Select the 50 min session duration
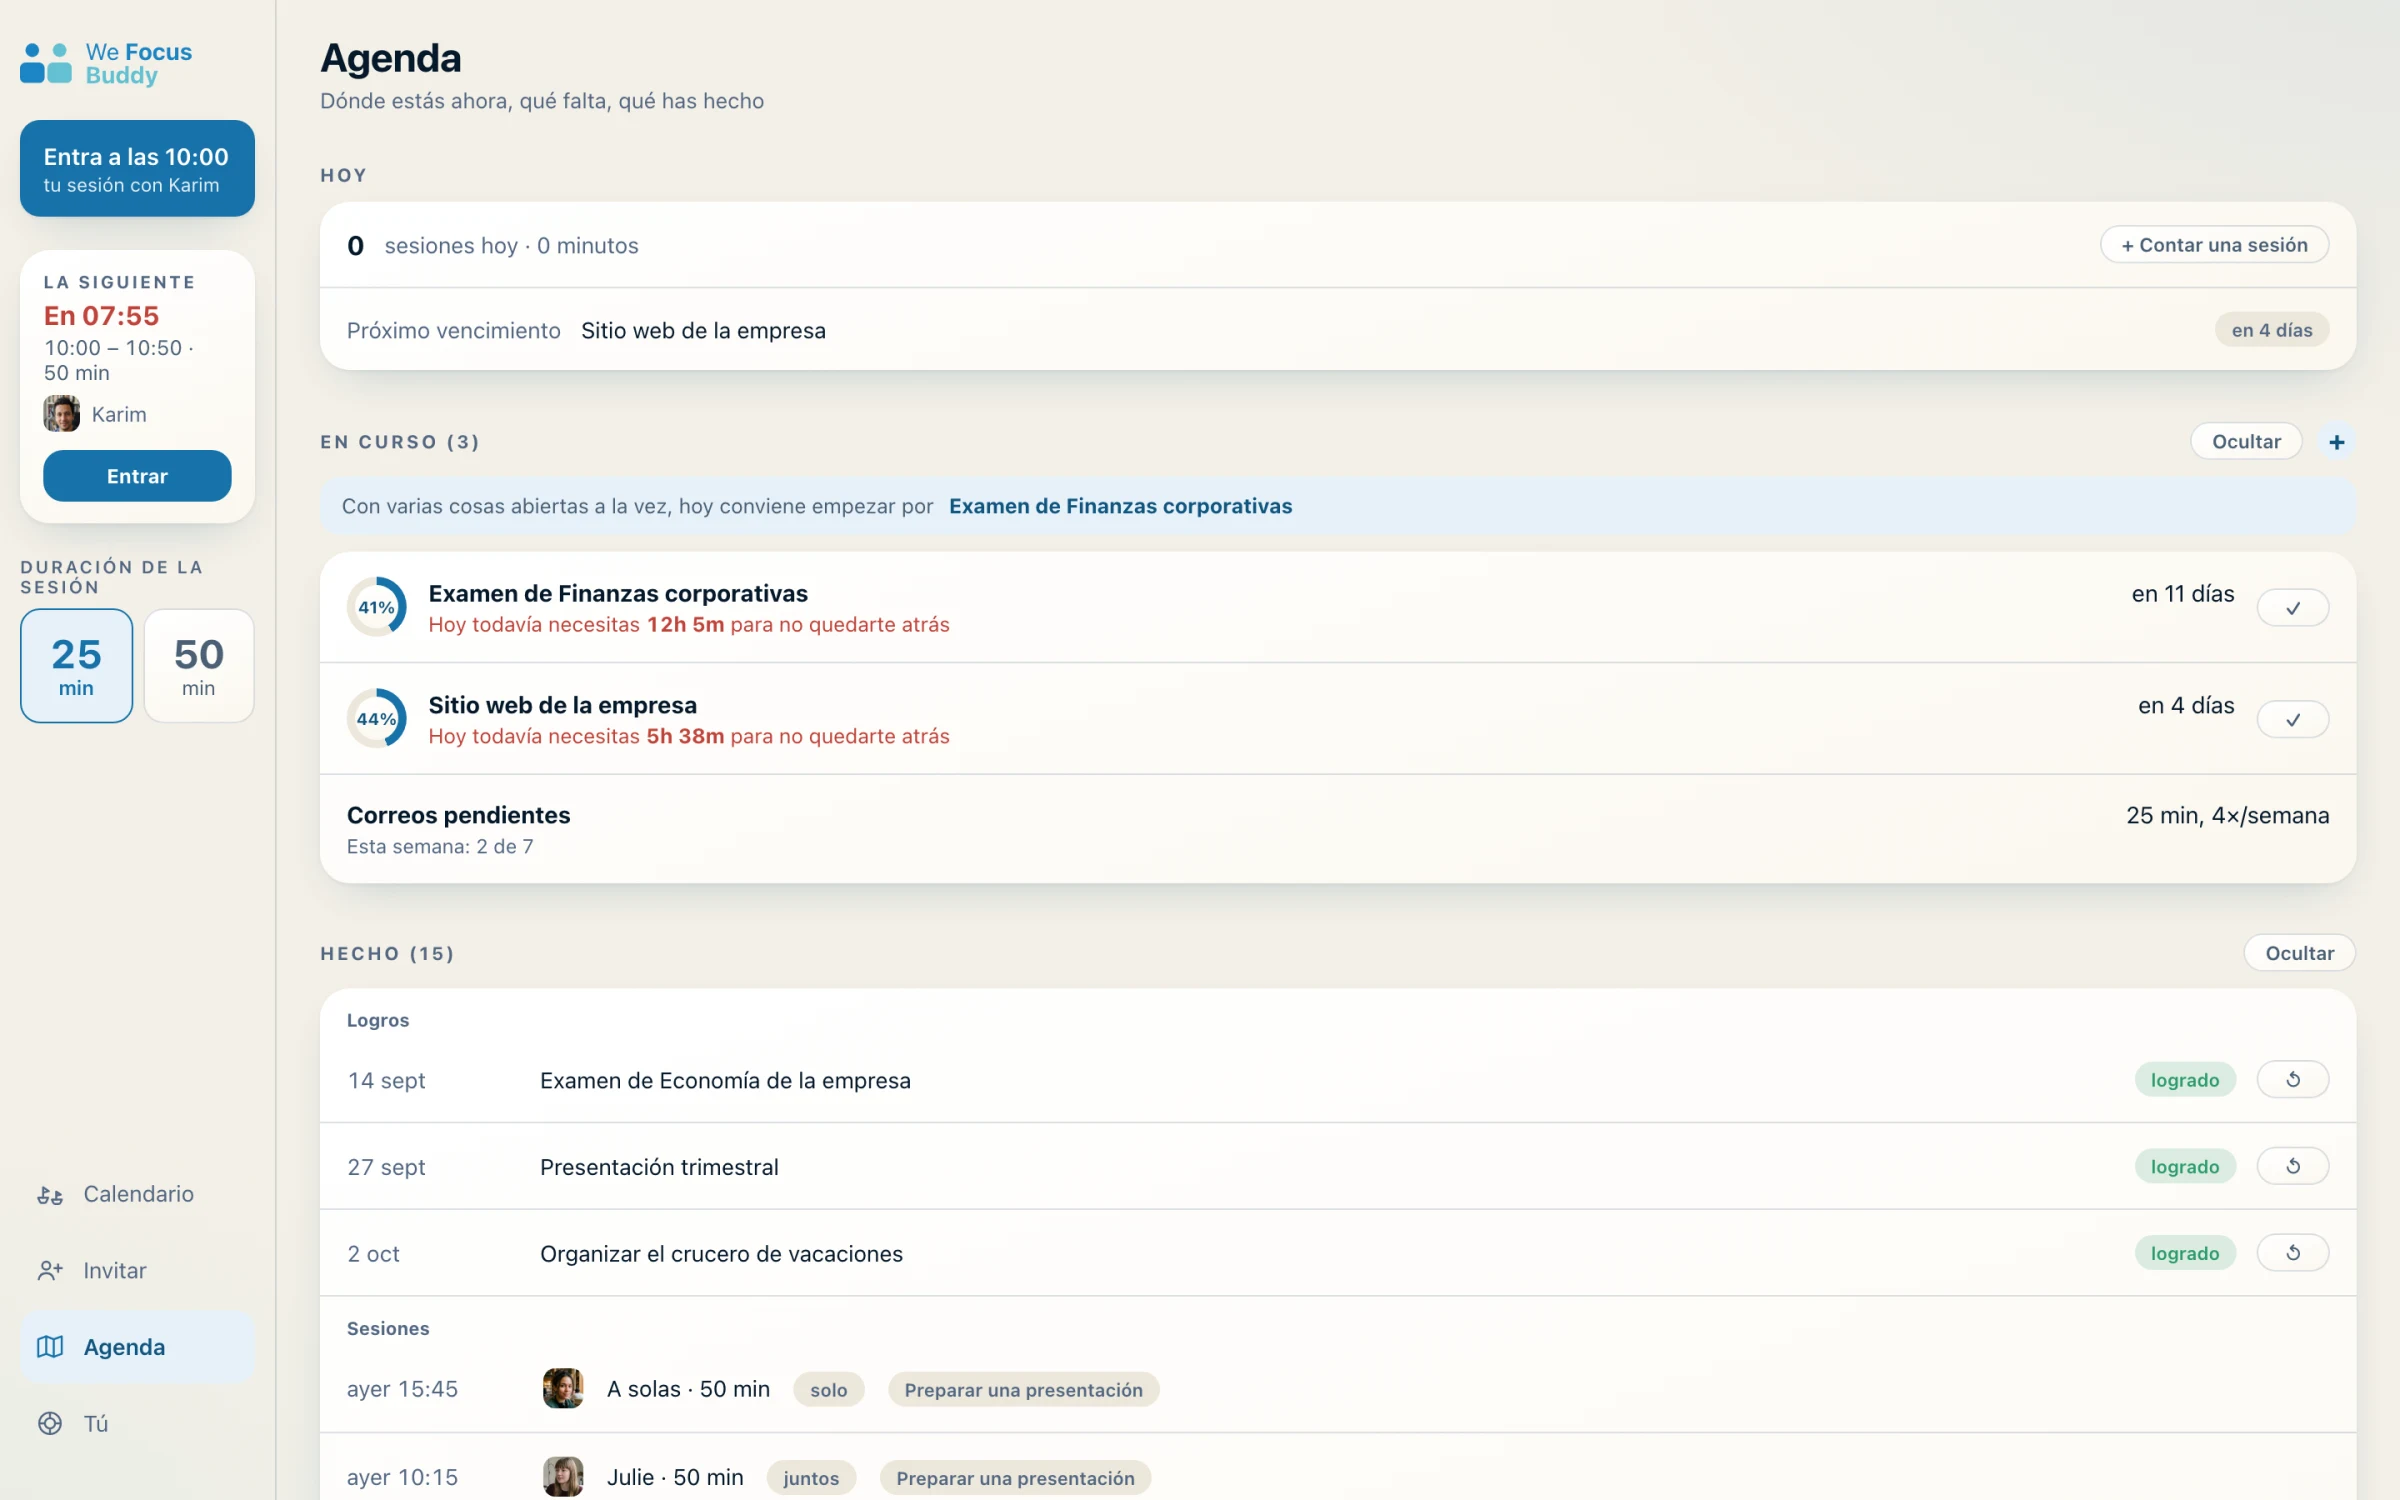Viewport: 2400px width, 1500px height. 199,665
